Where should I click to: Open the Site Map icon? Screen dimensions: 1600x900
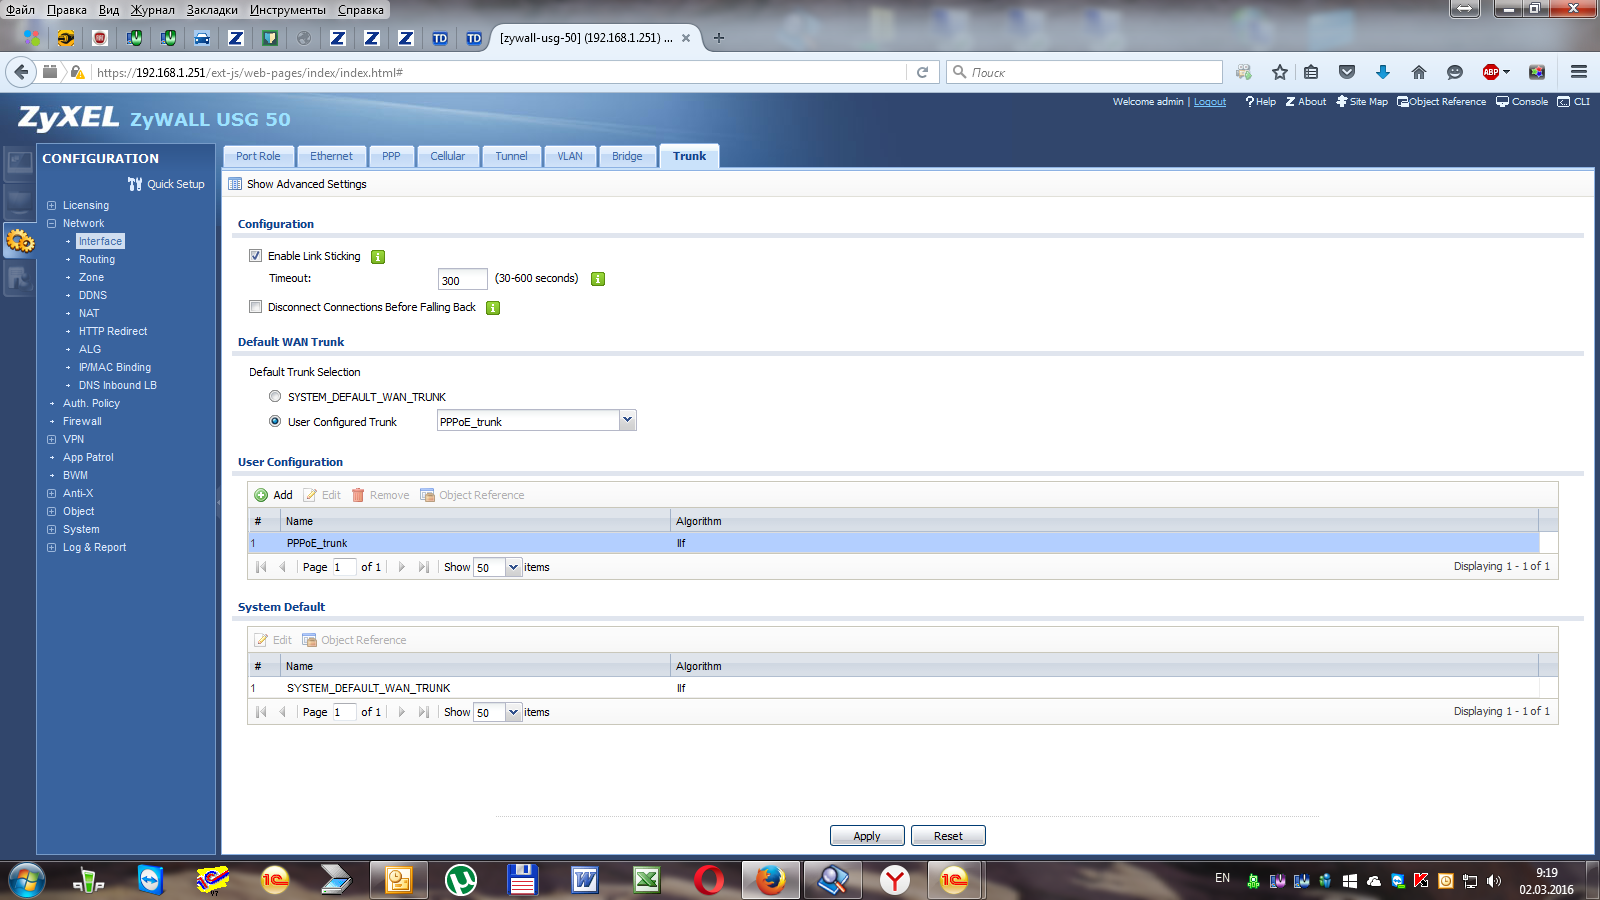(x=1342, y=102)
